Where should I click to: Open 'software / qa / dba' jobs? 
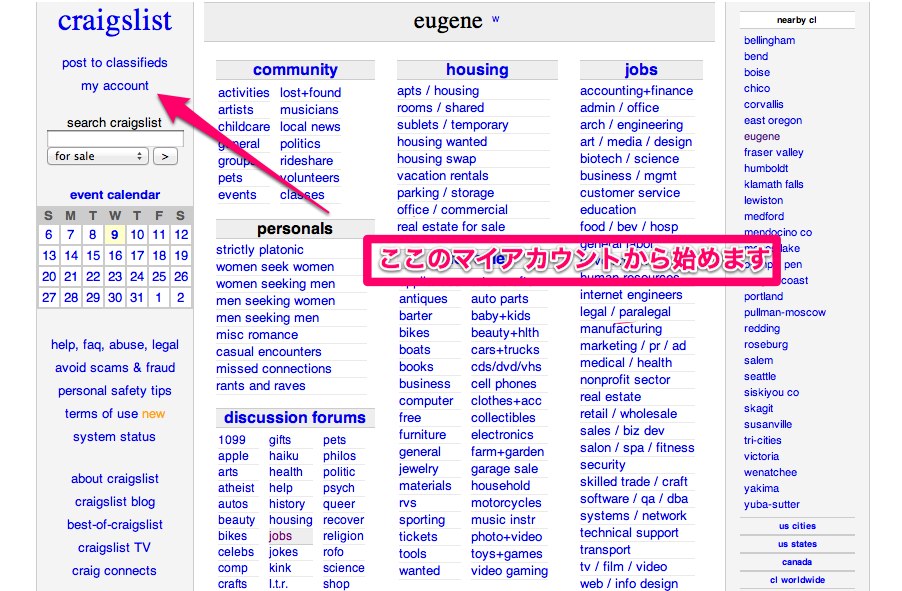click(634, 499)
